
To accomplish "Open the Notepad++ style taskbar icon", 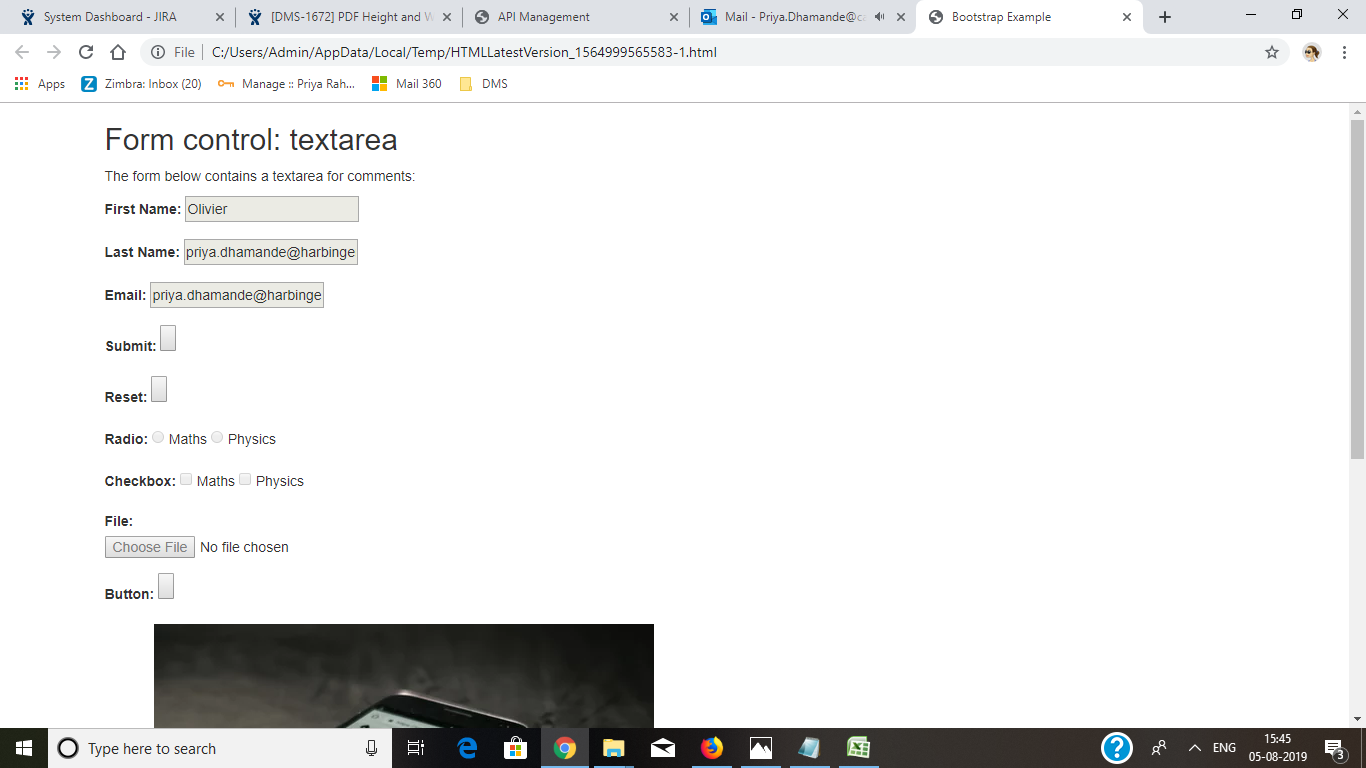I will tap(810, 748).
